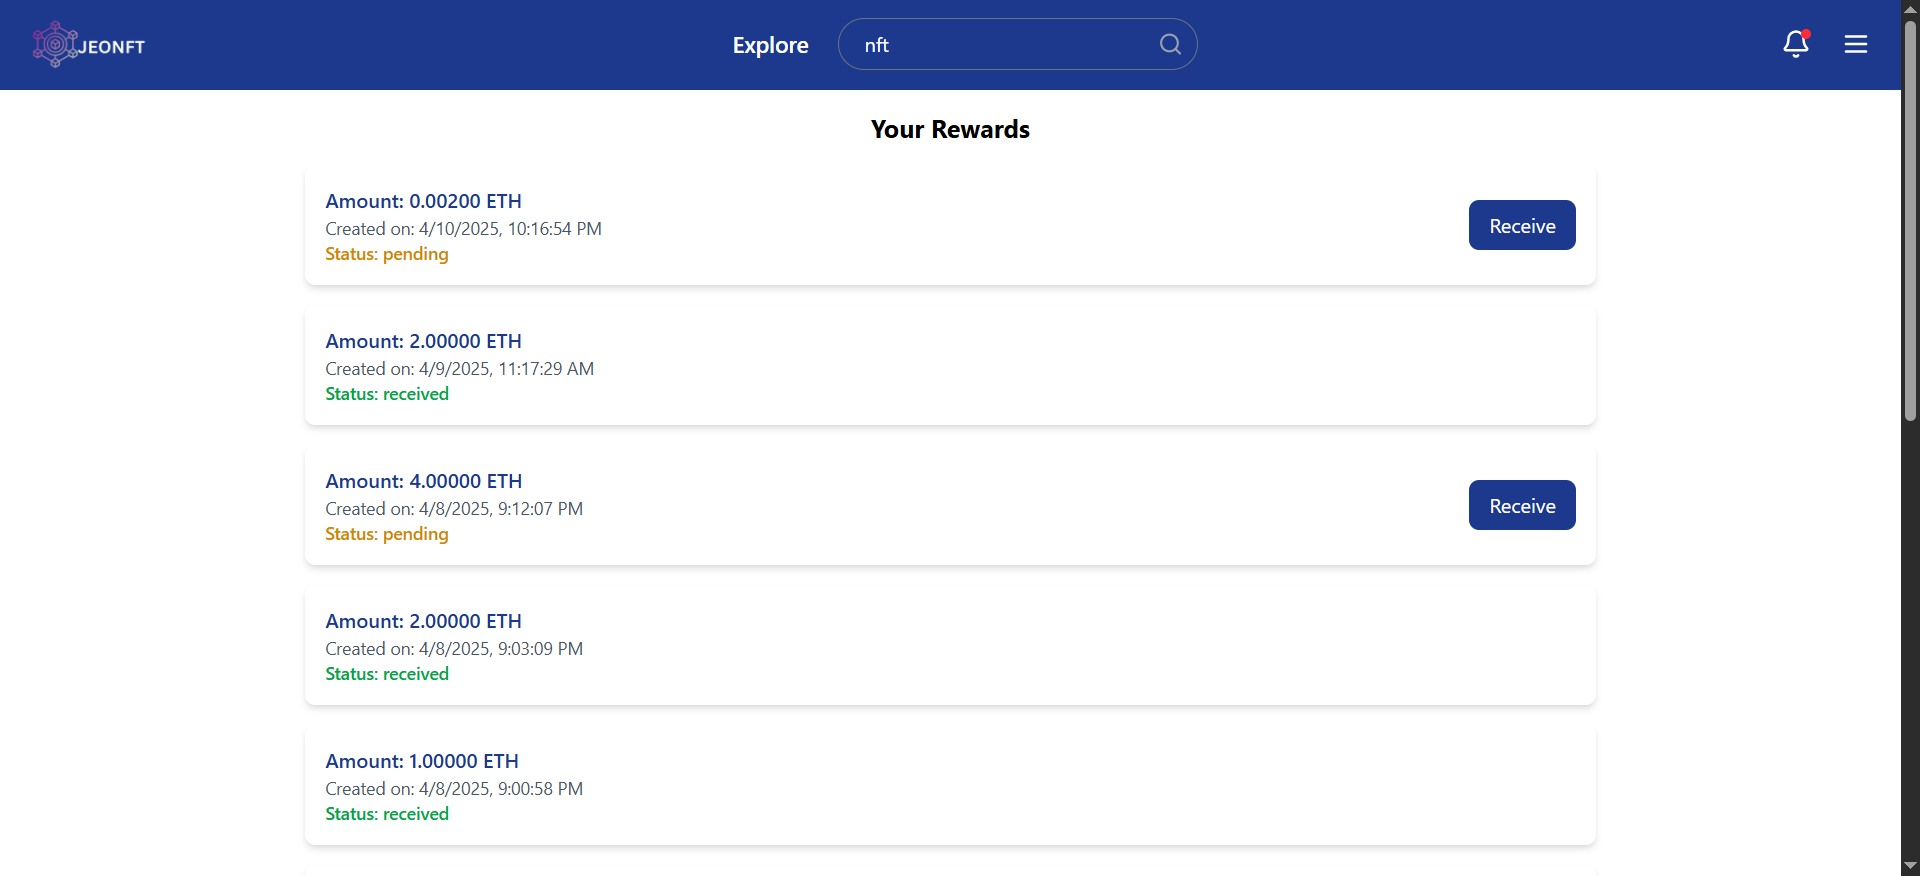
Task: Click the scrollbar up arrow
Action: [x=1910, y=8]
